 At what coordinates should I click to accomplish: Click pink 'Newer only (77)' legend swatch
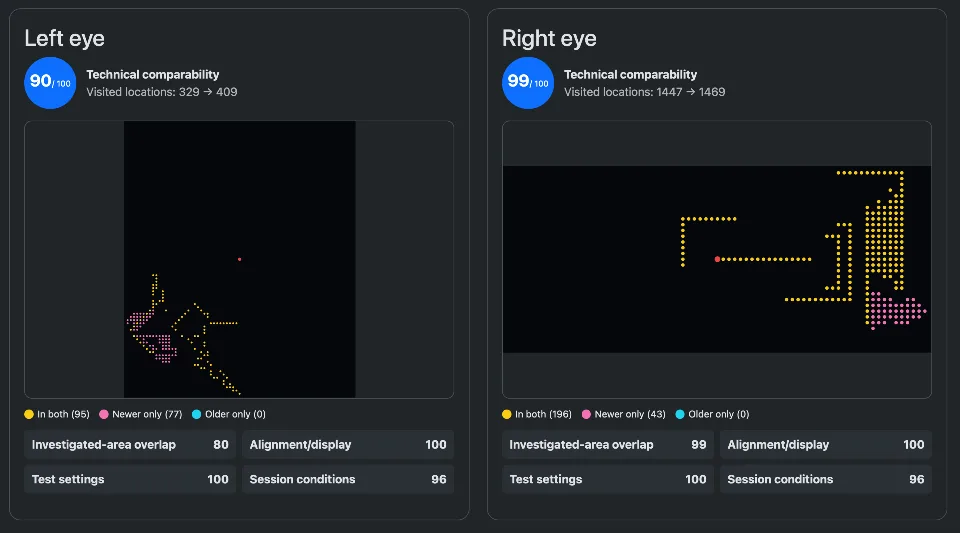103,414
